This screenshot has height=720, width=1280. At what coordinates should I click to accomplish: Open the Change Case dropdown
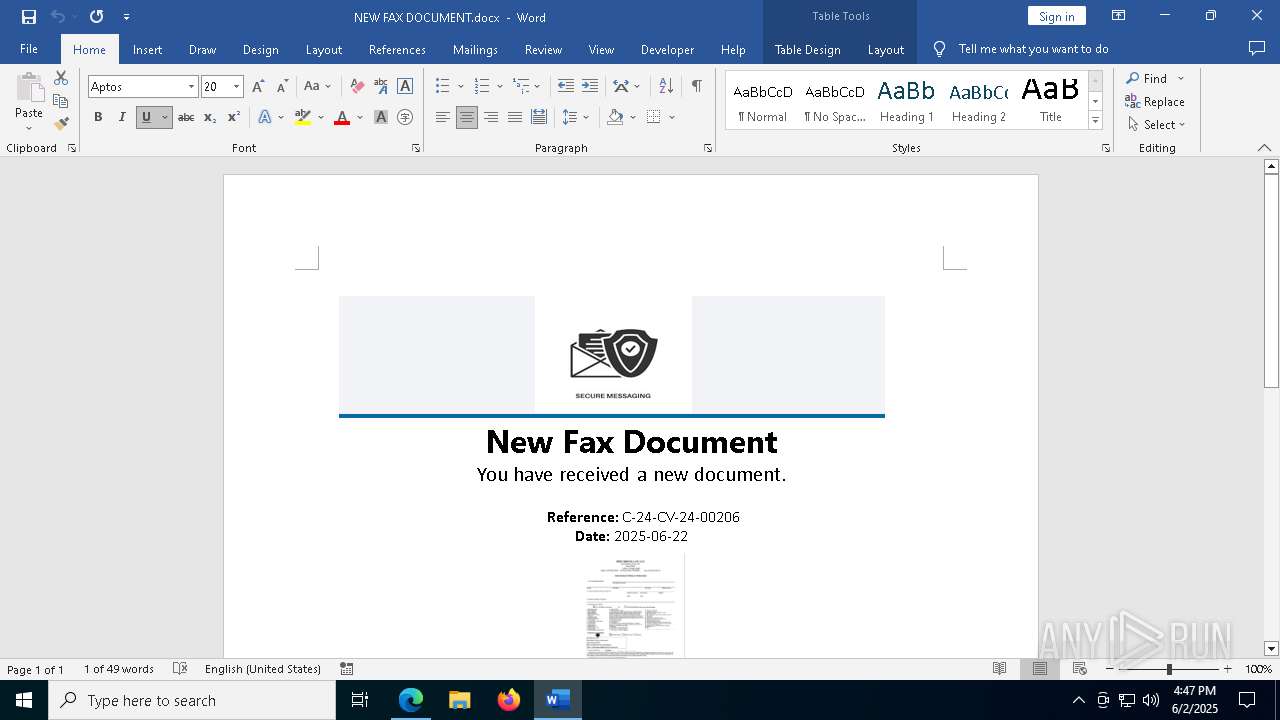[317, 86]
